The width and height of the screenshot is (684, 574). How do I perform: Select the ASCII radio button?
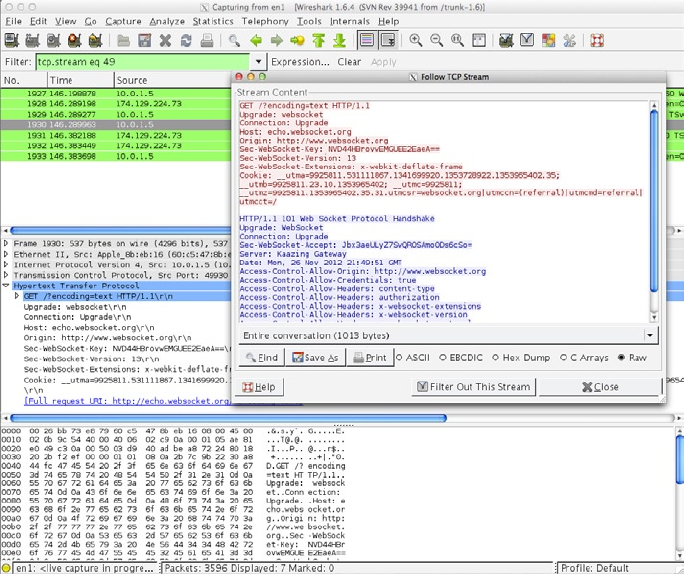(x=400, y=357)
